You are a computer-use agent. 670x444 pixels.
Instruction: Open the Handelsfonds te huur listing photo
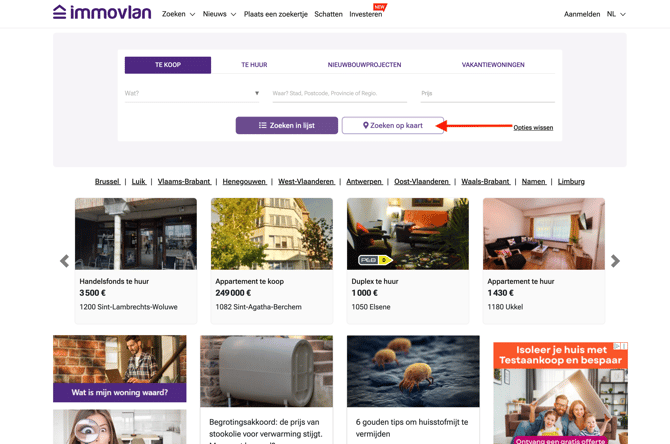click(136, 234)
